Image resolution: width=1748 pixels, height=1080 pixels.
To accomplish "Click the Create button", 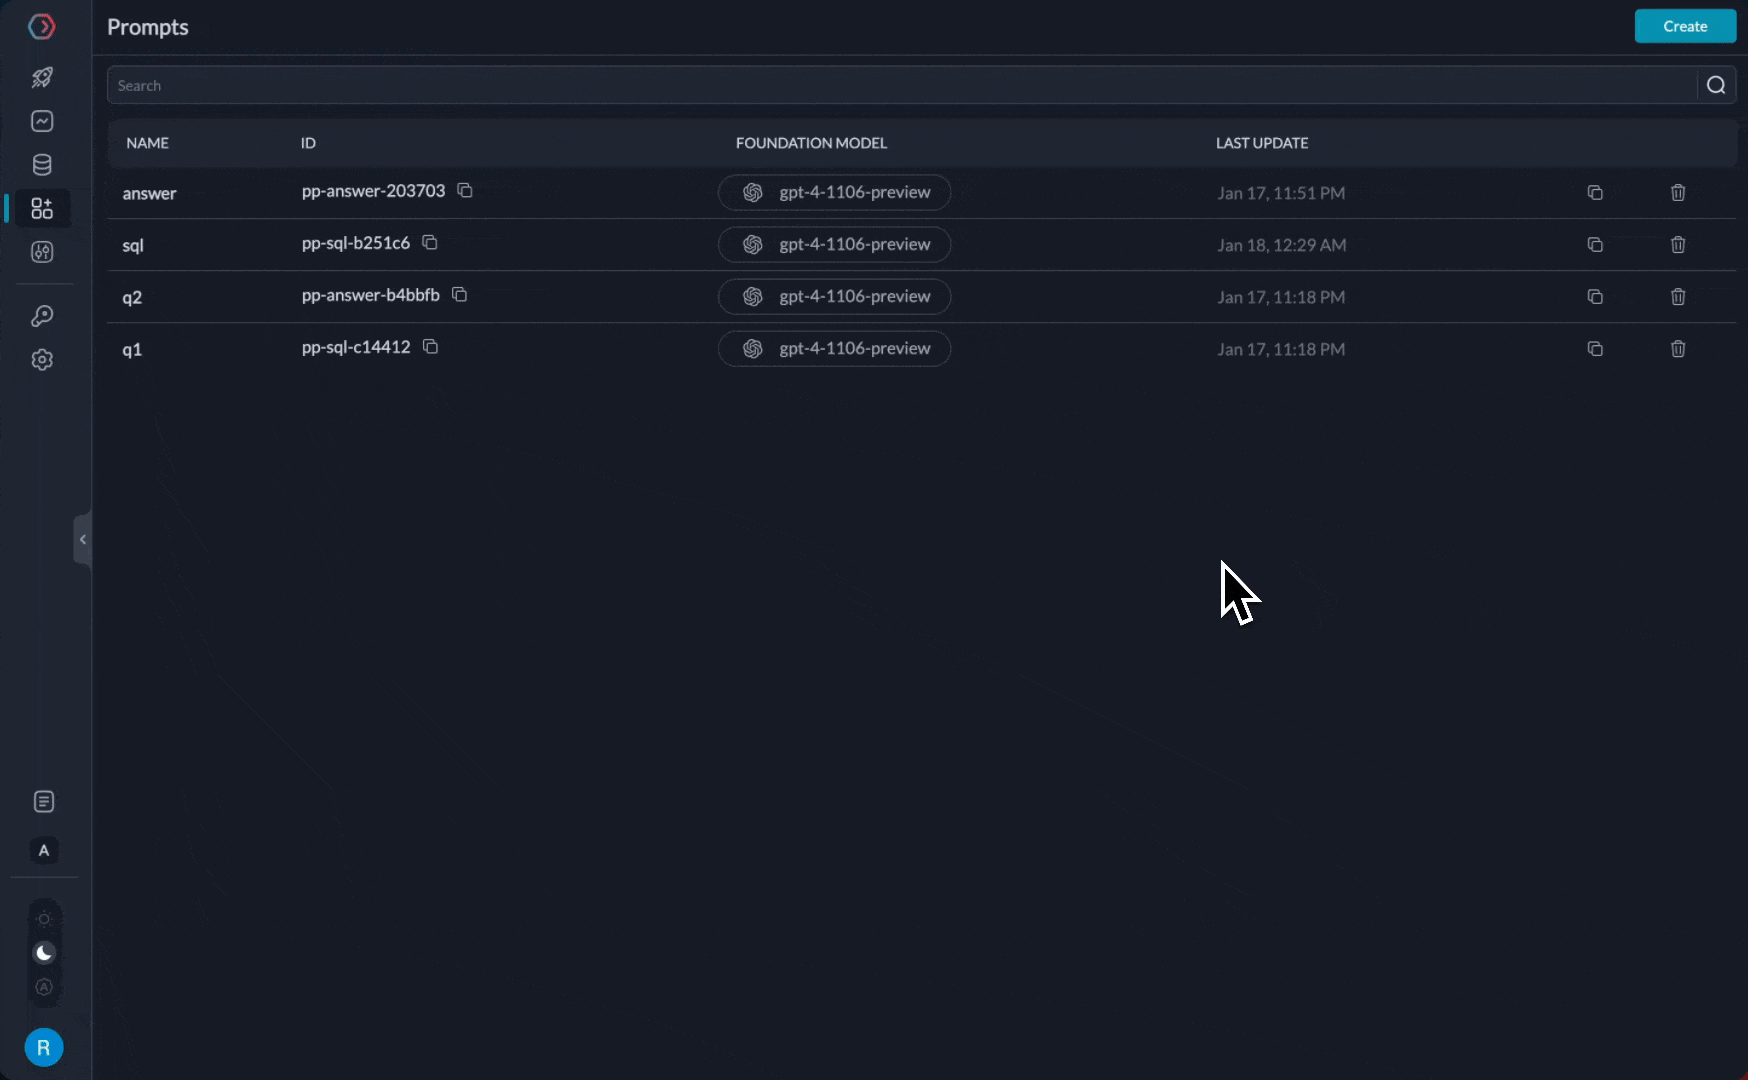I will [x=1685, y=26].
